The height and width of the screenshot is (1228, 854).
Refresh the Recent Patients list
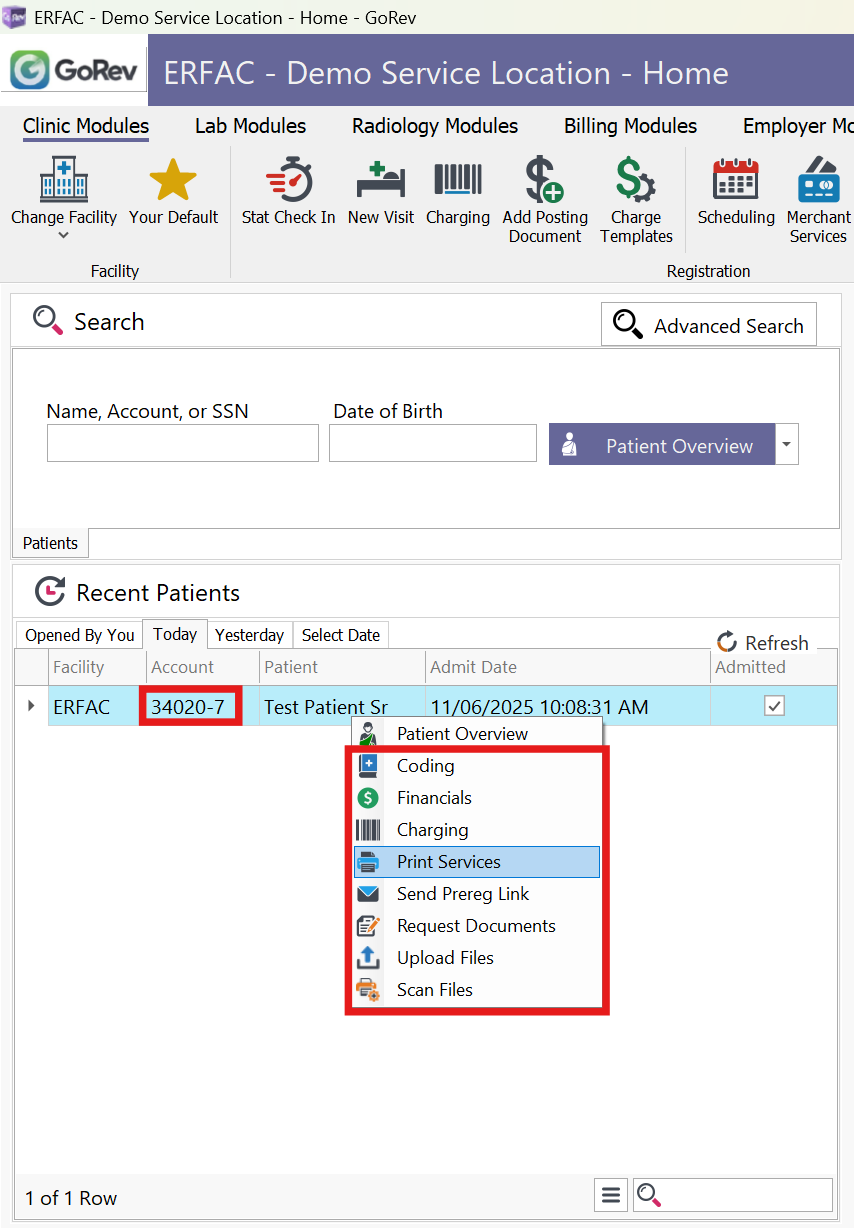(x=763, y=643)
